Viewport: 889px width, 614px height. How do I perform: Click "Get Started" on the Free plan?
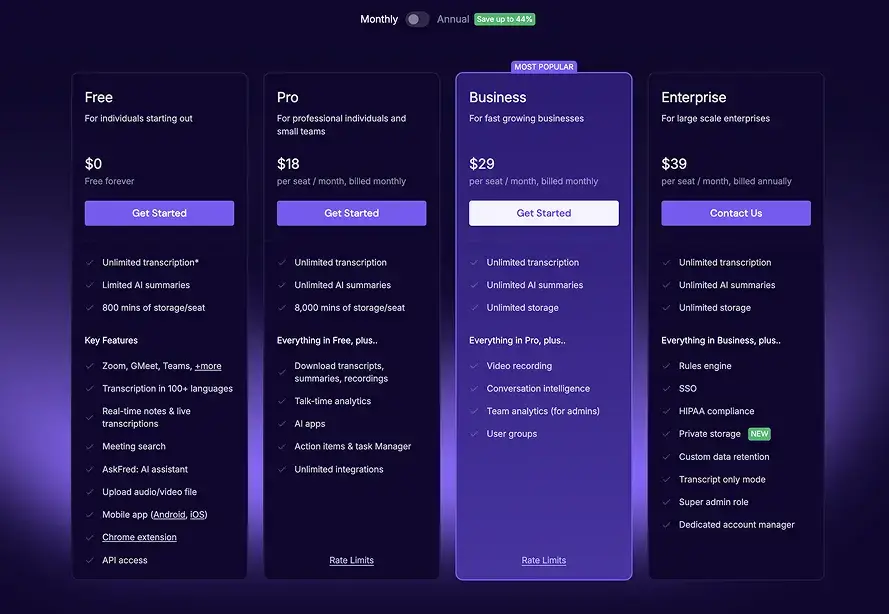point(159,212)
